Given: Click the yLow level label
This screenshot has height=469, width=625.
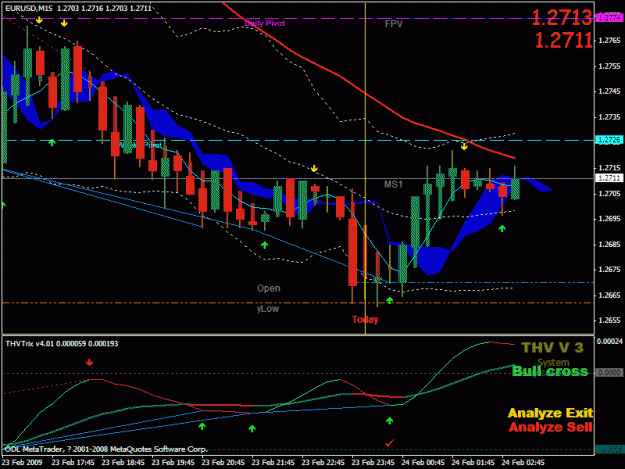Looking at the screenshot, I should pyautogui.click(x=268, y=308).
